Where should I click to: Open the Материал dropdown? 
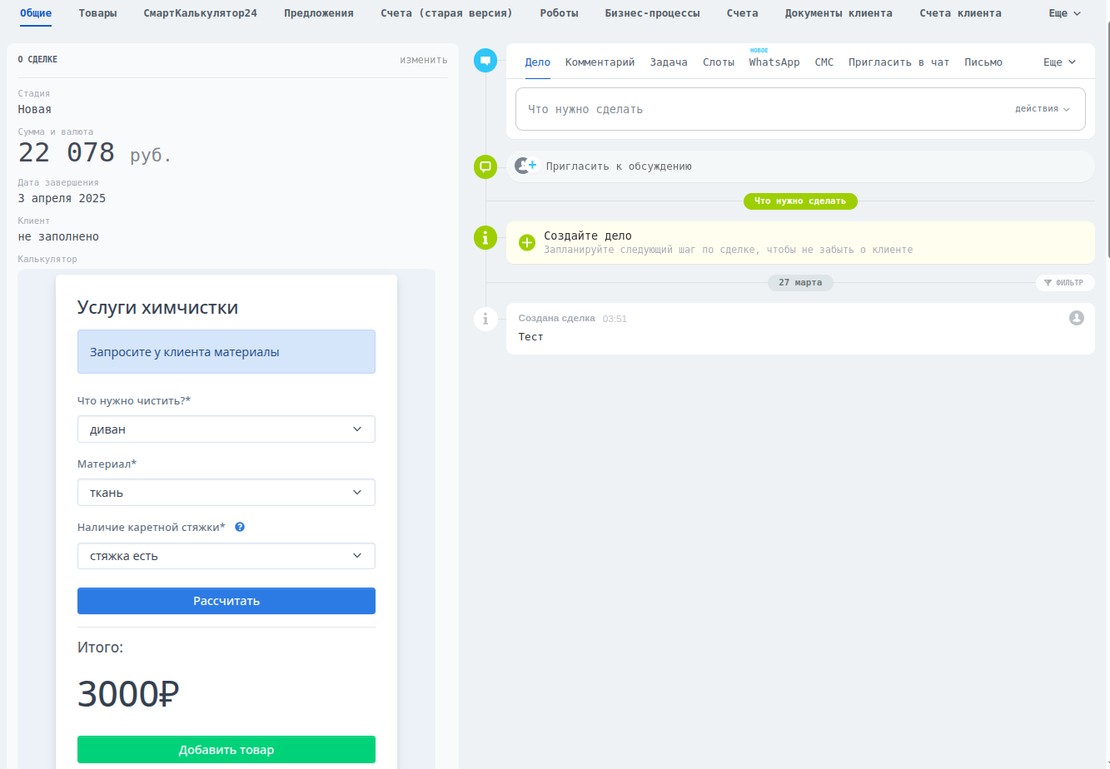[226, 492]
